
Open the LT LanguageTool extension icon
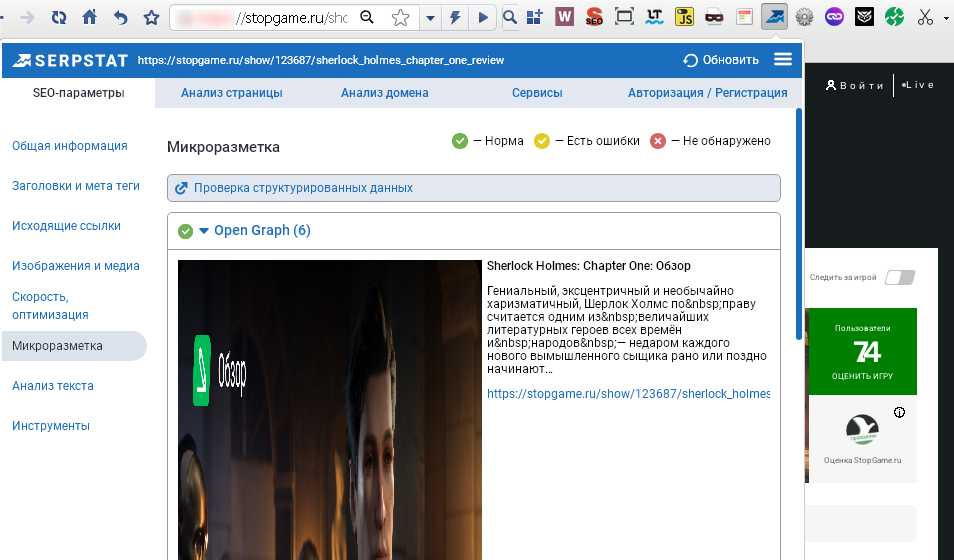655,17
